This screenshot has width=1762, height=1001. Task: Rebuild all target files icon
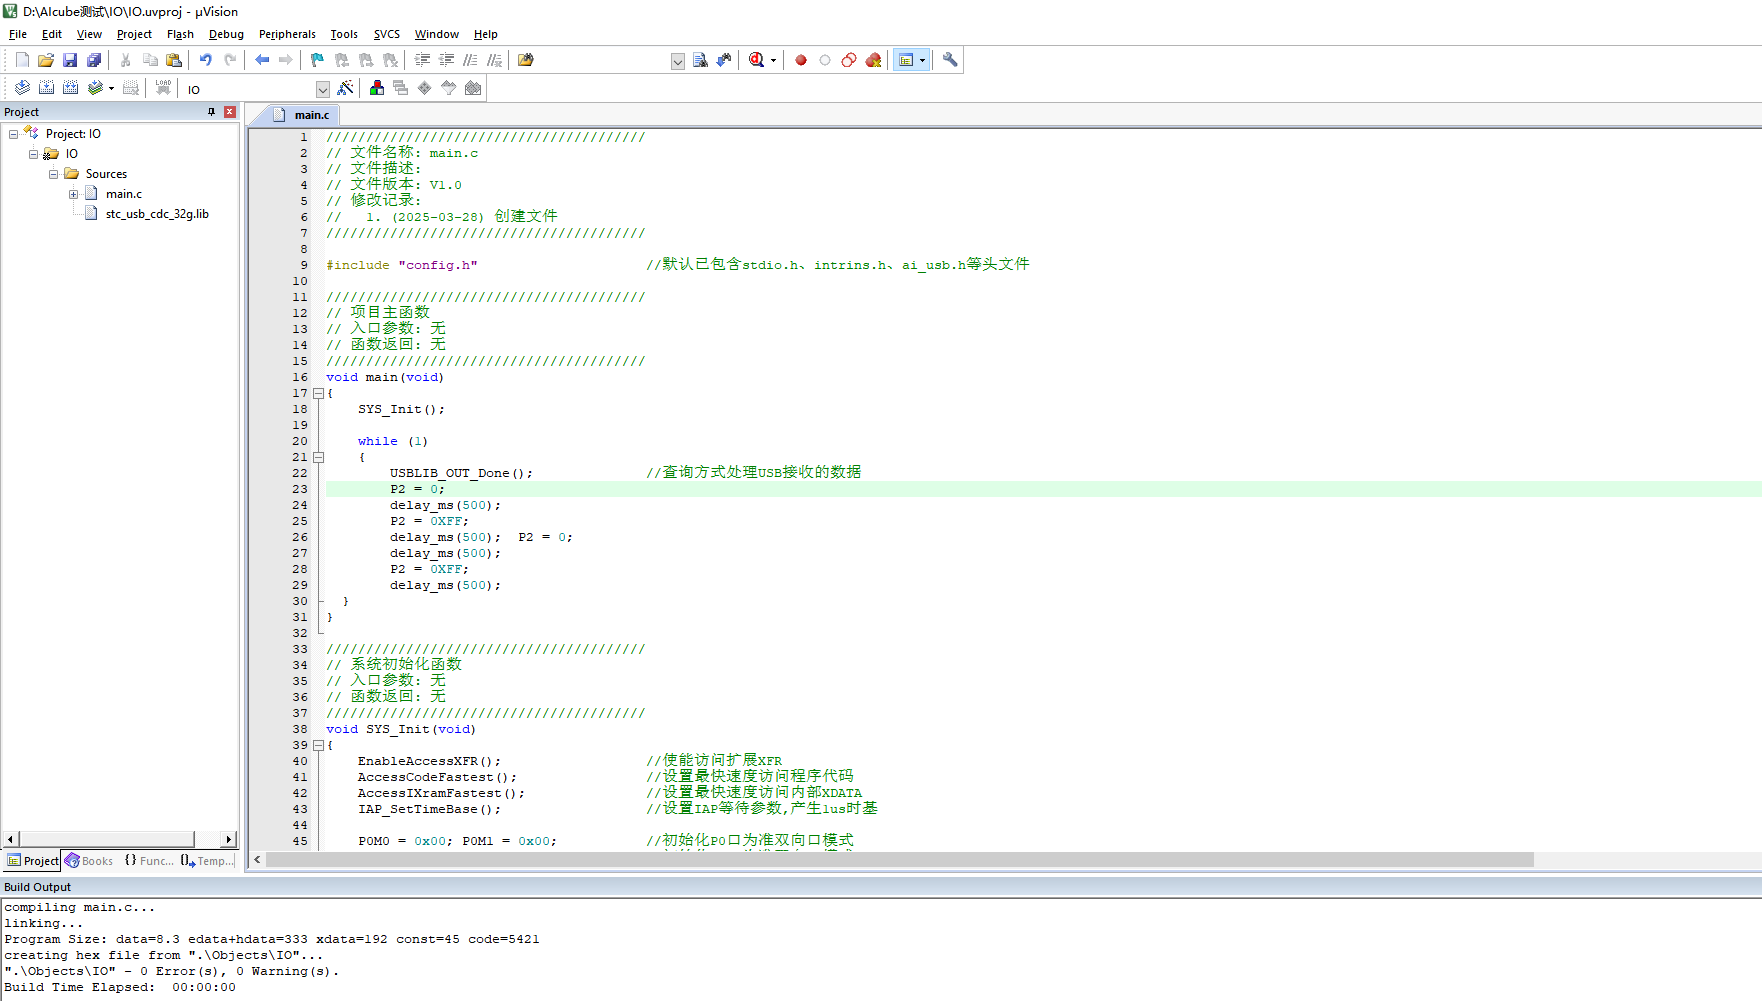click(x=70, y=88)
